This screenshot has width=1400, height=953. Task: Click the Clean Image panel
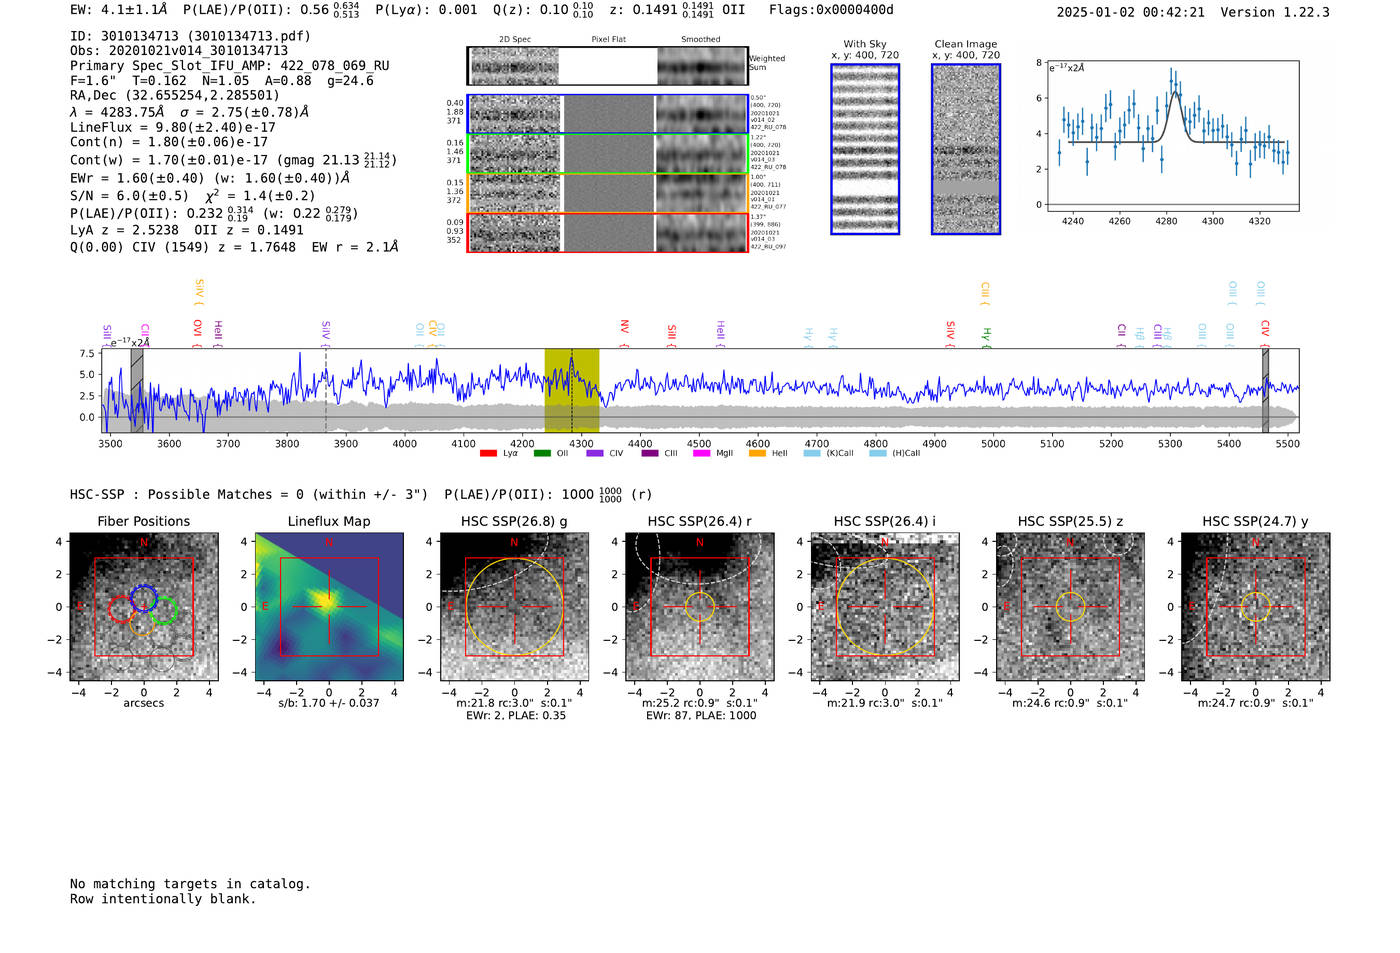click(x=966, y=149)
